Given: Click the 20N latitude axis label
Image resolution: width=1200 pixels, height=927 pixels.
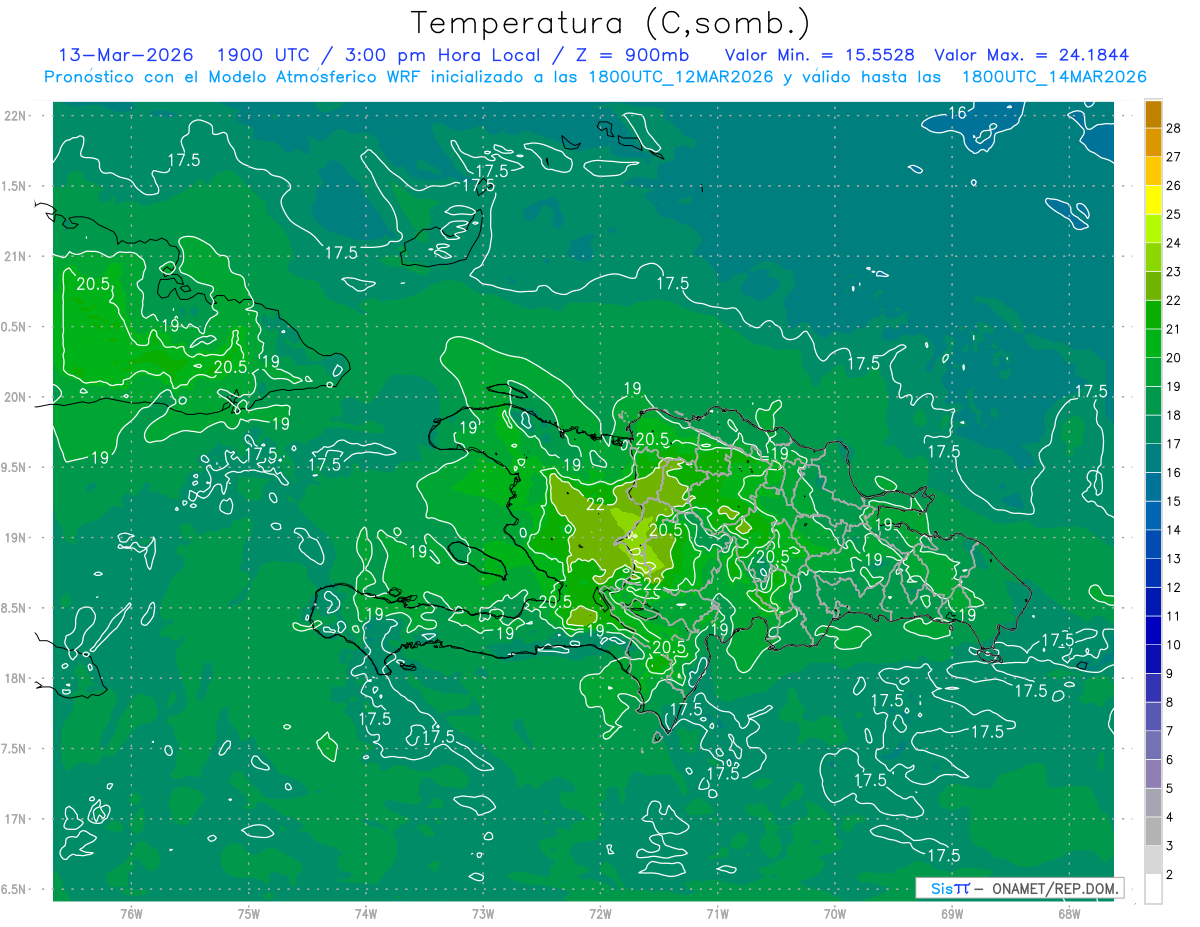Looking at the screenshot, I should 17,397.
